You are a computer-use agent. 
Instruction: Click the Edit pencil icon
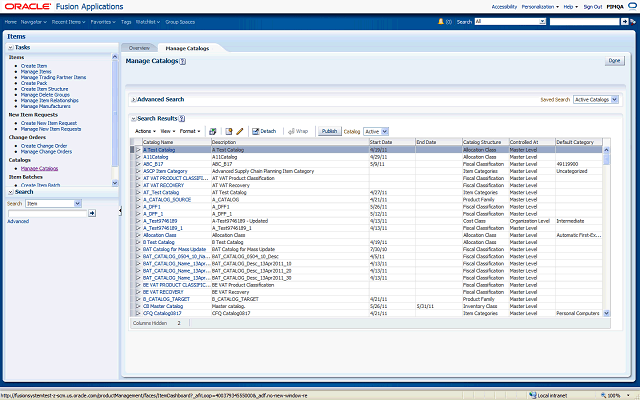[x=240, y=131]
